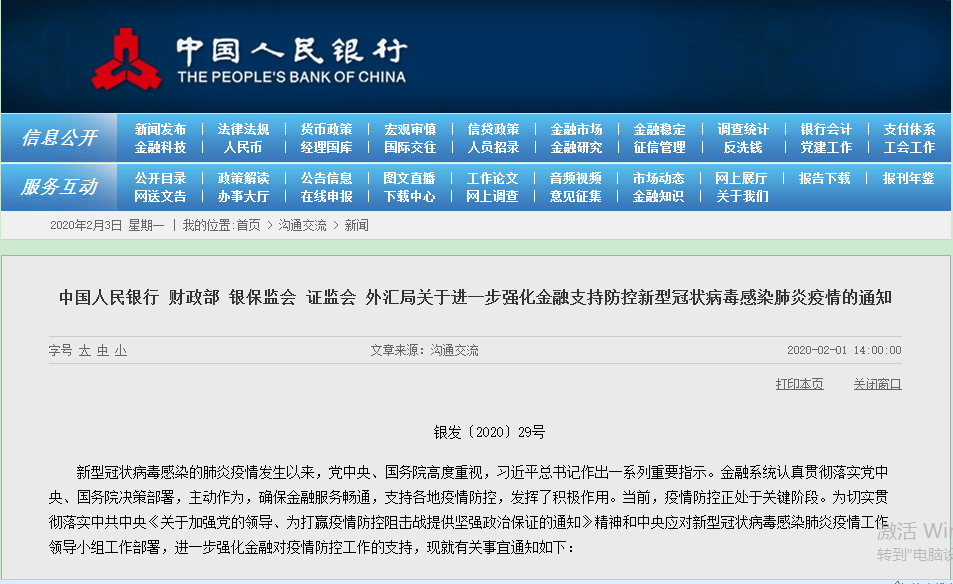Open 金融知识 navigation link
Screen dimensions: 953x584
click(x=658, y=197)
